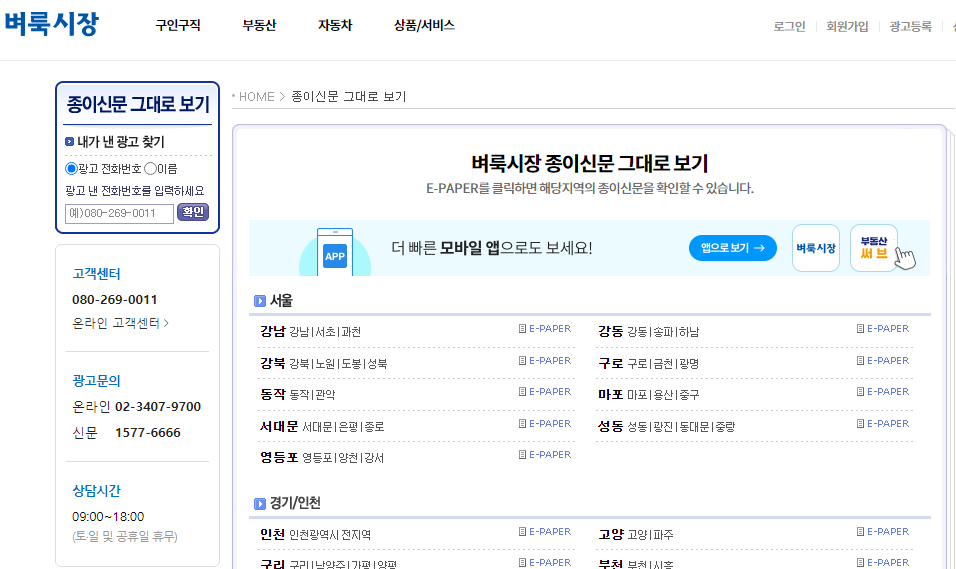This screenshot has width=956, height=569.
Task: Select the 광고 전화번호 radio button
Action: pyautogui.click(x=71, y=169)
